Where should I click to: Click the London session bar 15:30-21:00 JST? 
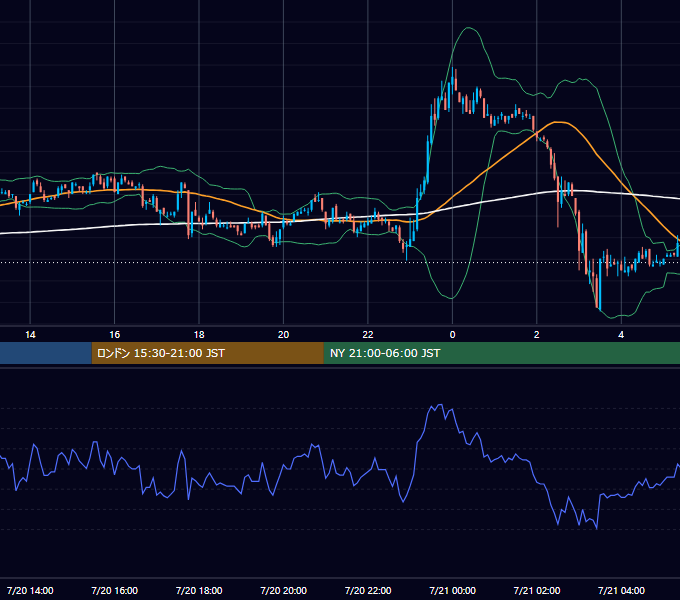pyautogui.click(x=207, y=353)
